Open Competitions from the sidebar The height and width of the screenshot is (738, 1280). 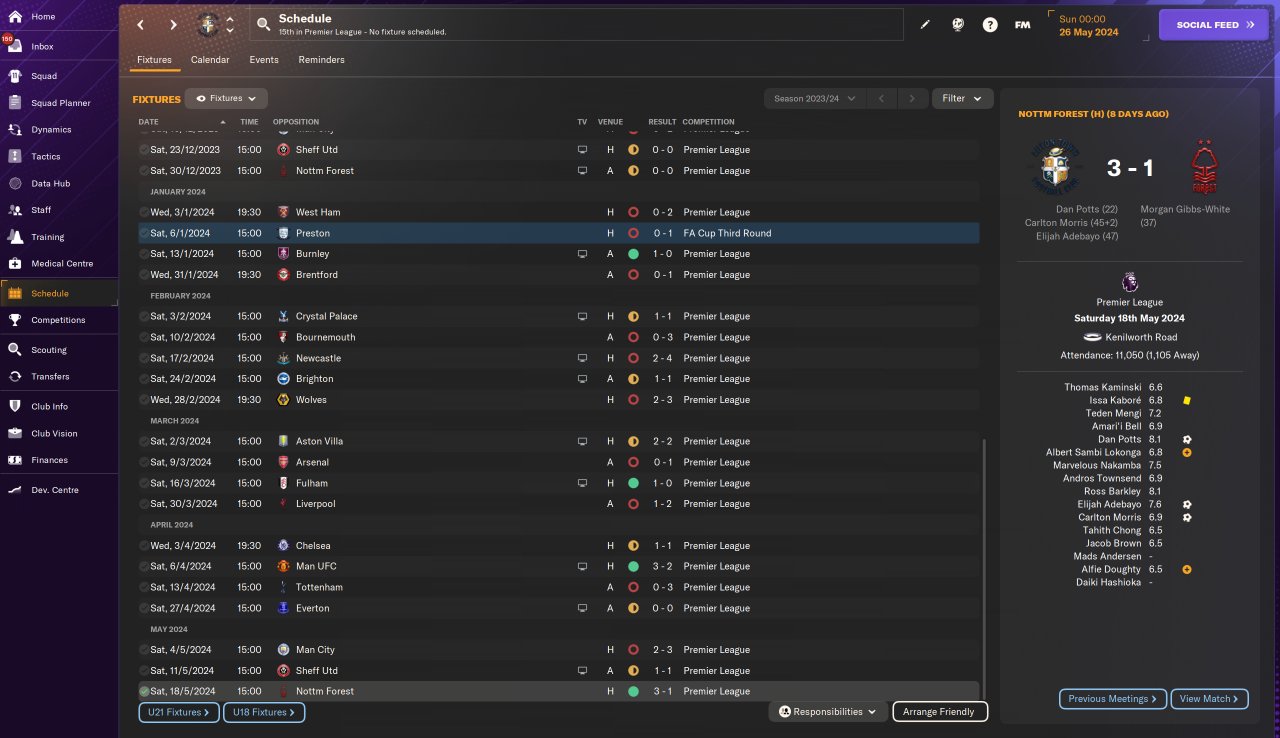click(58, 320)
